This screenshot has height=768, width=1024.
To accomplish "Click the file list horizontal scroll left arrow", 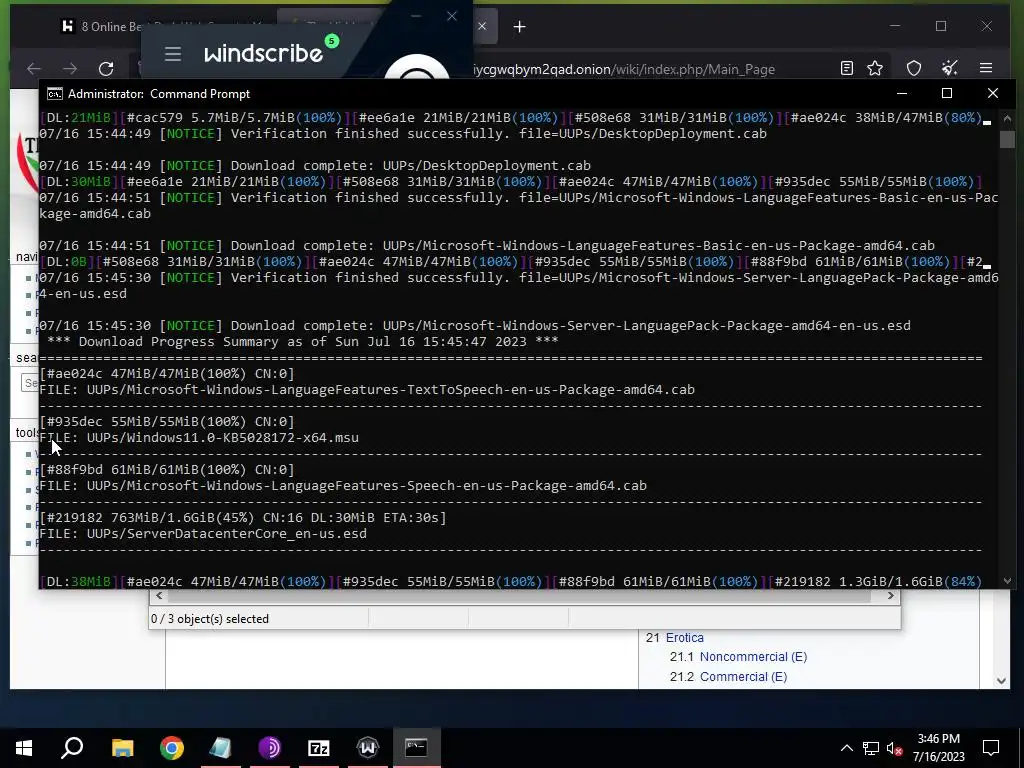I will [x=159, y=596].
